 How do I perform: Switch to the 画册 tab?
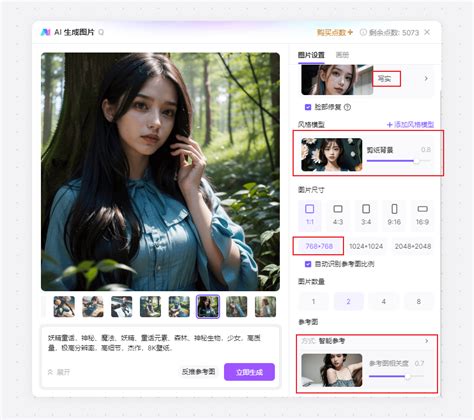pyautogui.click(x=342, y=55)
